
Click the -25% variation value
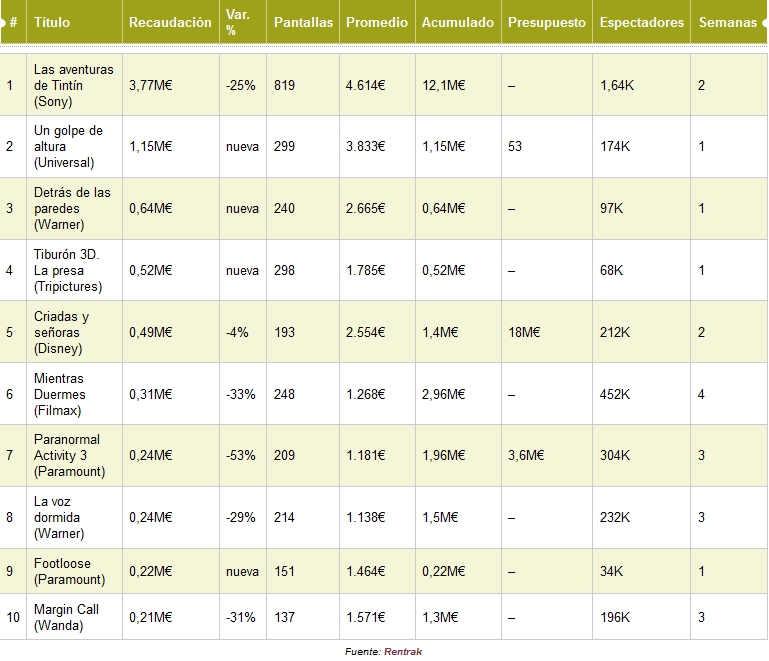click(x=240, y=85)
